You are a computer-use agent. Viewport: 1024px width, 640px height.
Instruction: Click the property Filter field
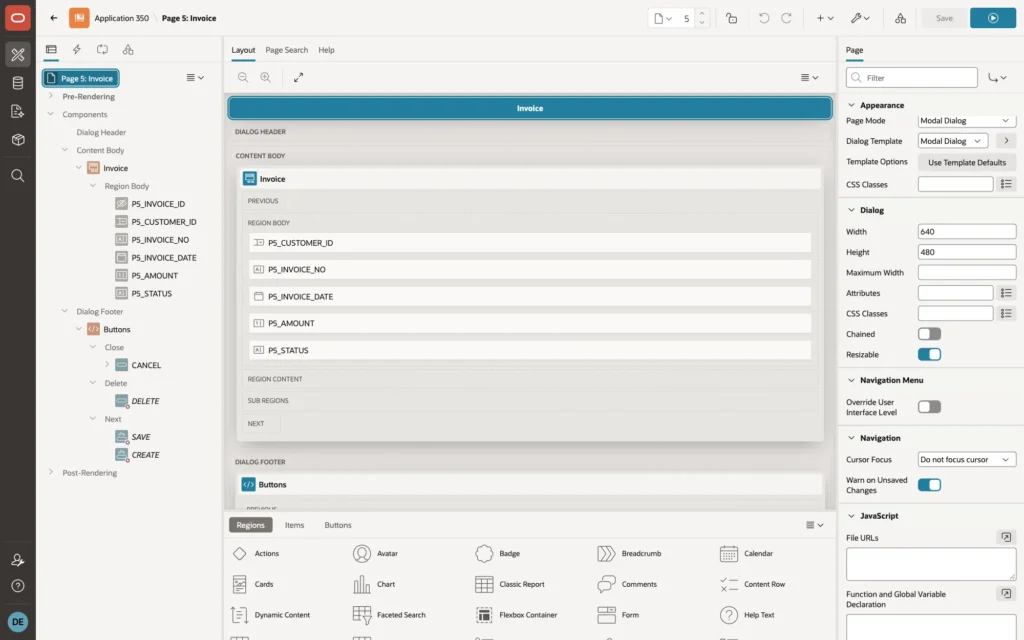click(x=912, y=78)
